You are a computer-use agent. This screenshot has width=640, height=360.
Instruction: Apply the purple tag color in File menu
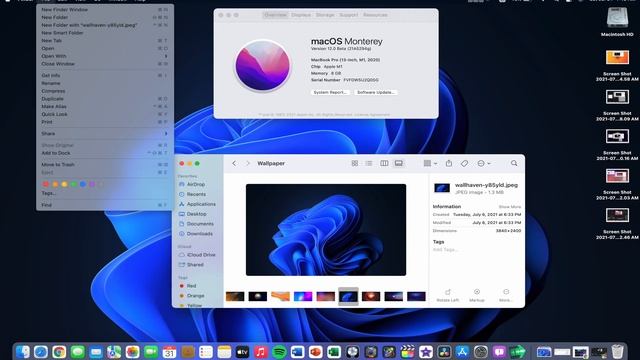pos(92,184)
